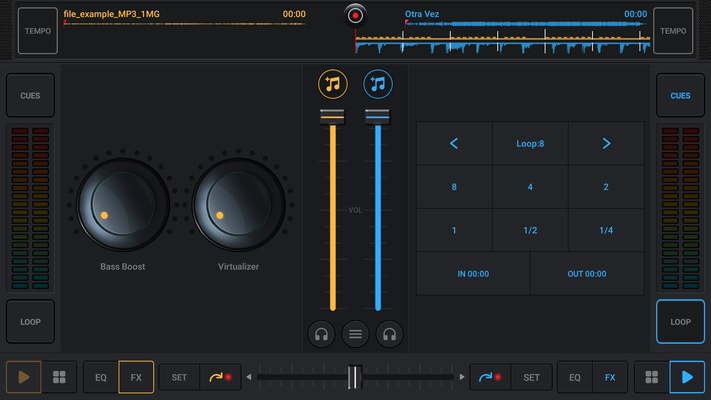711x400 pixels.
Task: Set loop length to 1/4 beat
Action: (606, 230)
